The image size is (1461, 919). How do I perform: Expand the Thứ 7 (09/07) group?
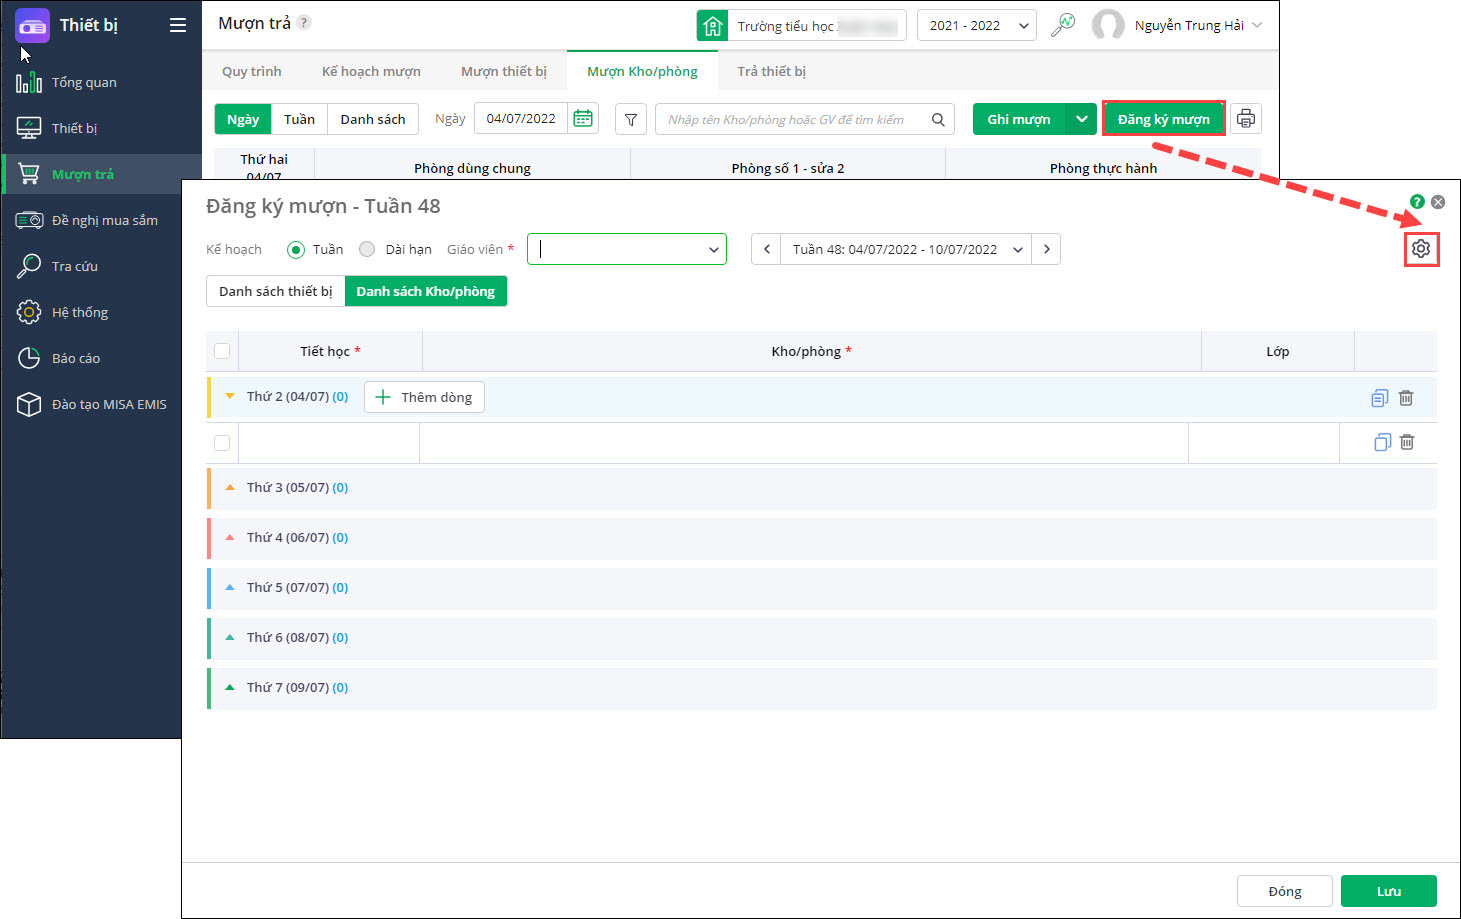click(230, 688)
